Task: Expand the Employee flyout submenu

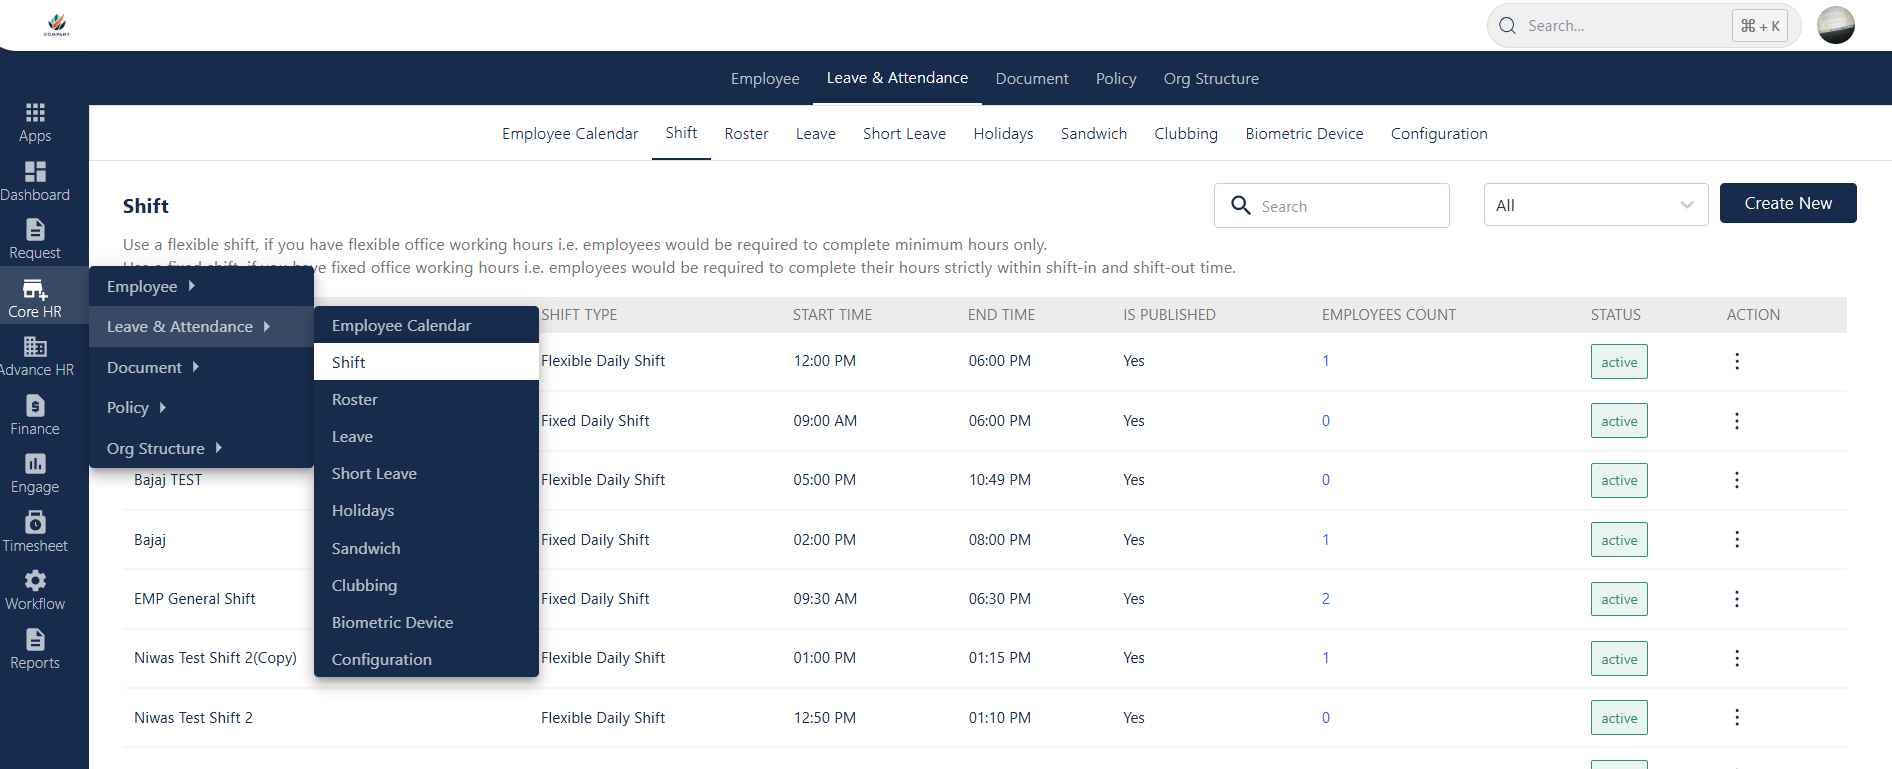Action: coord(151,287)
